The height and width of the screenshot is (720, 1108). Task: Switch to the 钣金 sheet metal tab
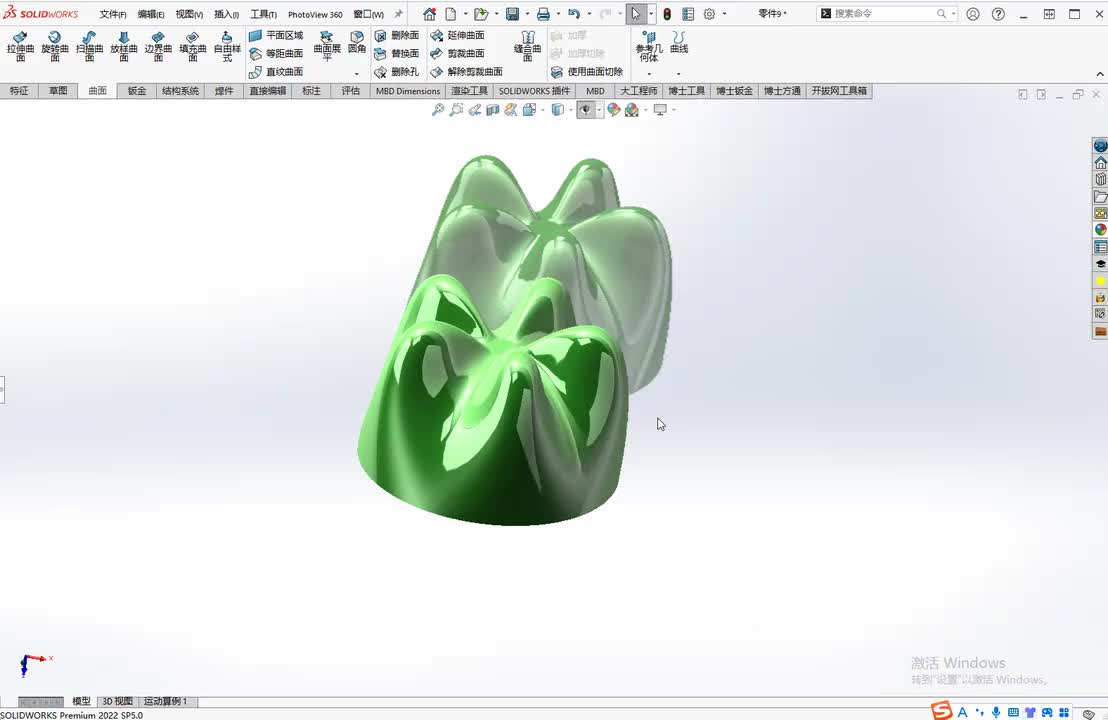coord(137,91)
